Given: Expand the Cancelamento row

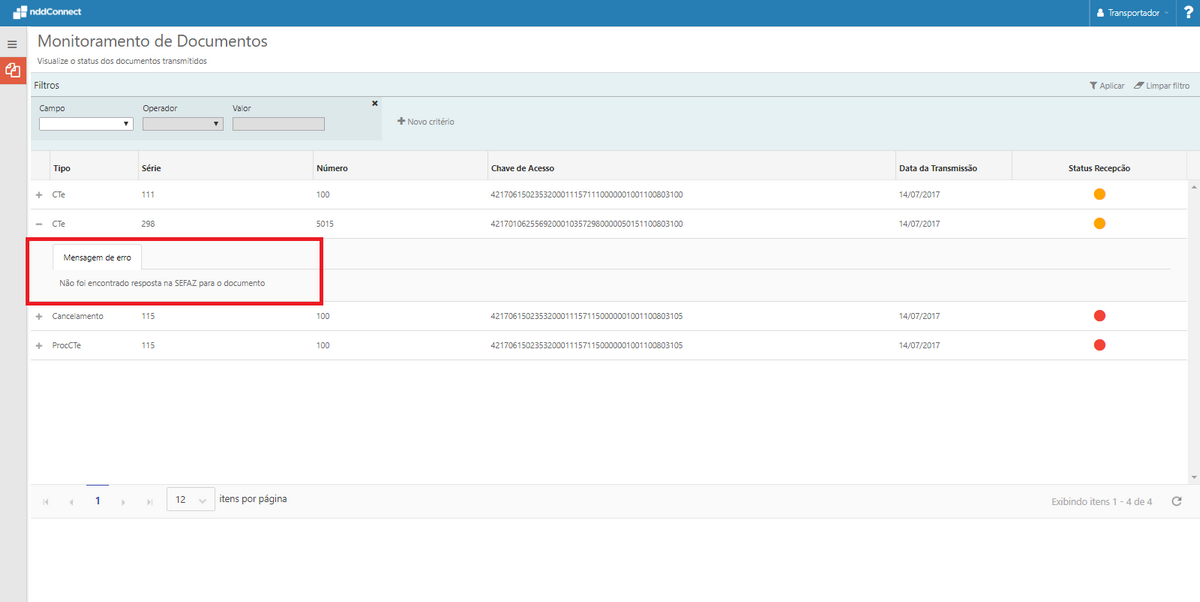Looking at the screenshot, I should (x=39, y=316).
